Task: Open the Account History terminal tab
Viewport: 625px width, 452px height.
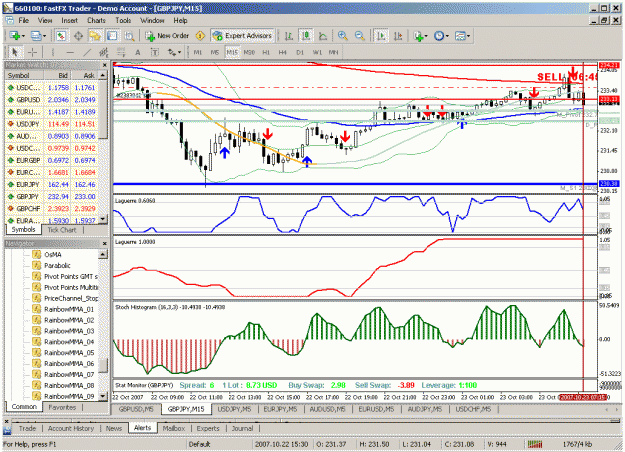Action: click(x=71, y=428)
